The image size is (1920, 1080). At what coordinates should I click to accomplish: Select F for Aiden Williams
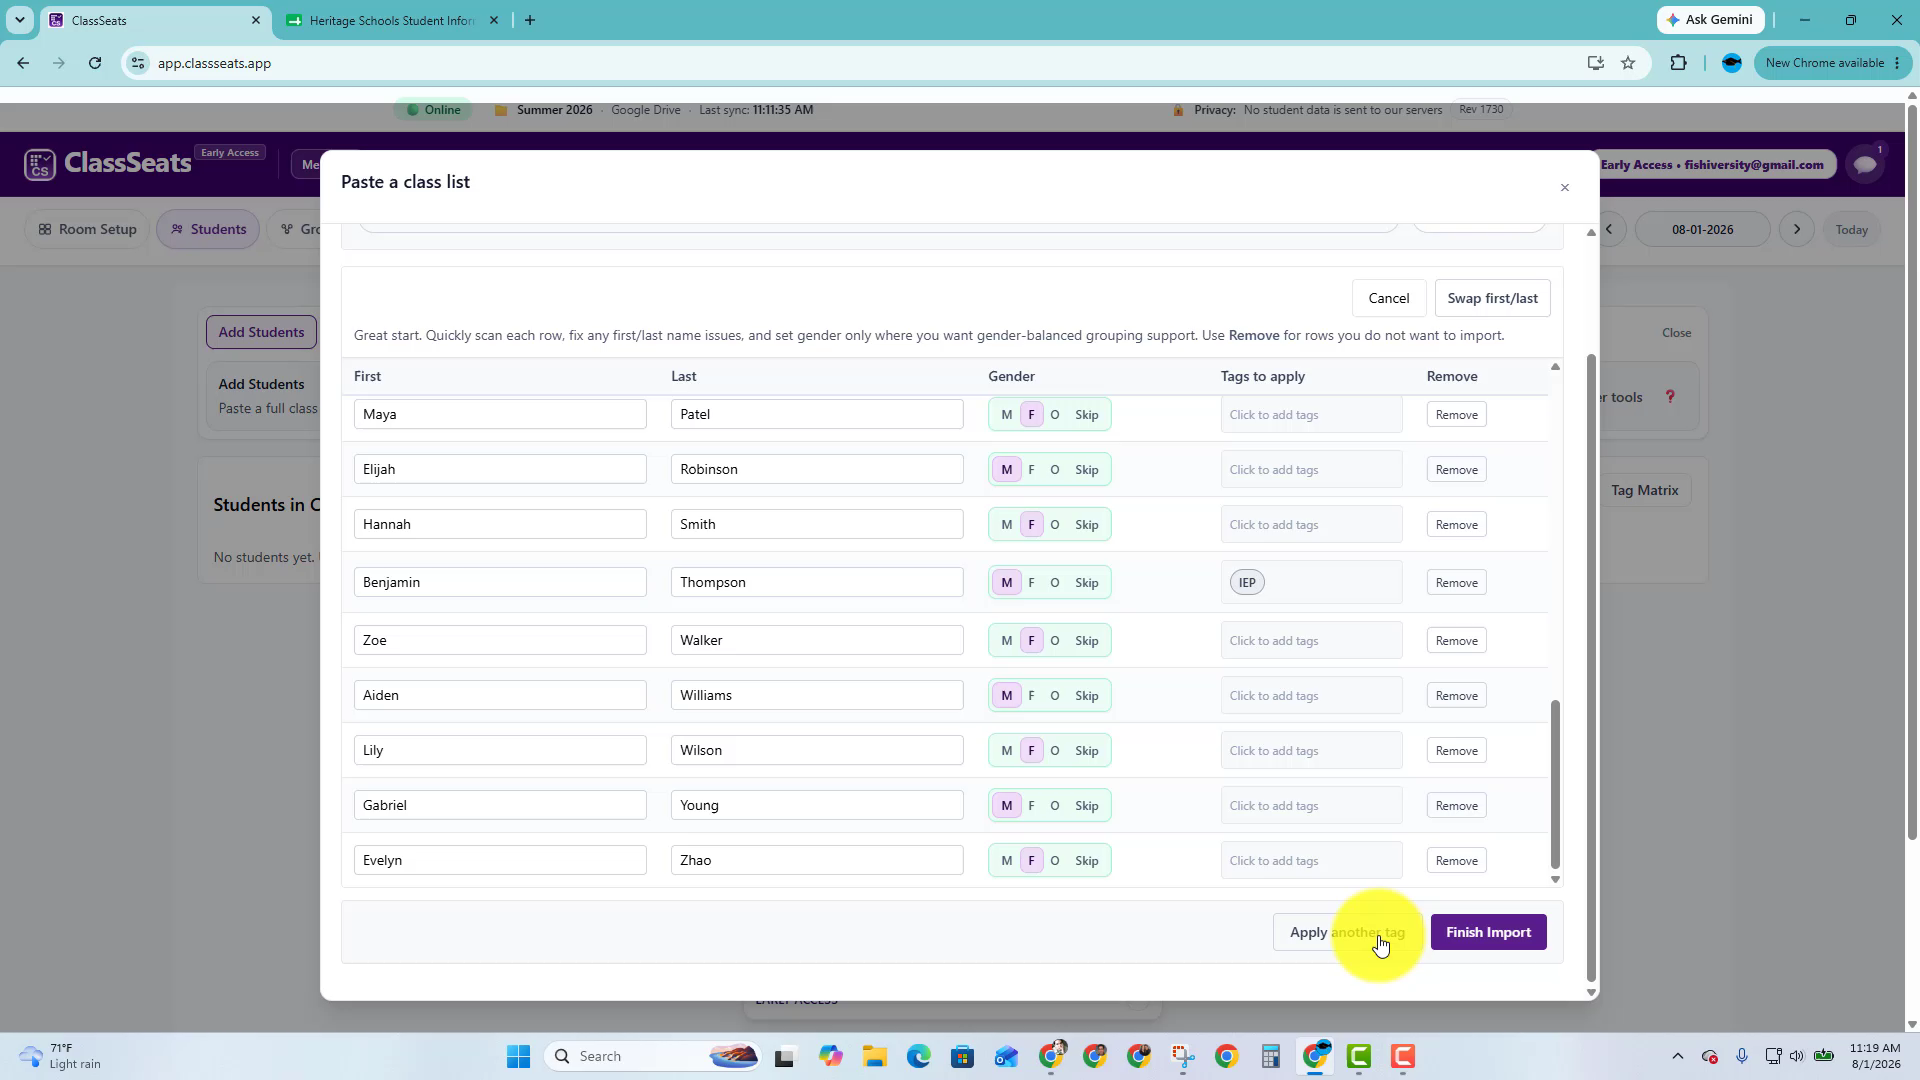coord(1031,696)
